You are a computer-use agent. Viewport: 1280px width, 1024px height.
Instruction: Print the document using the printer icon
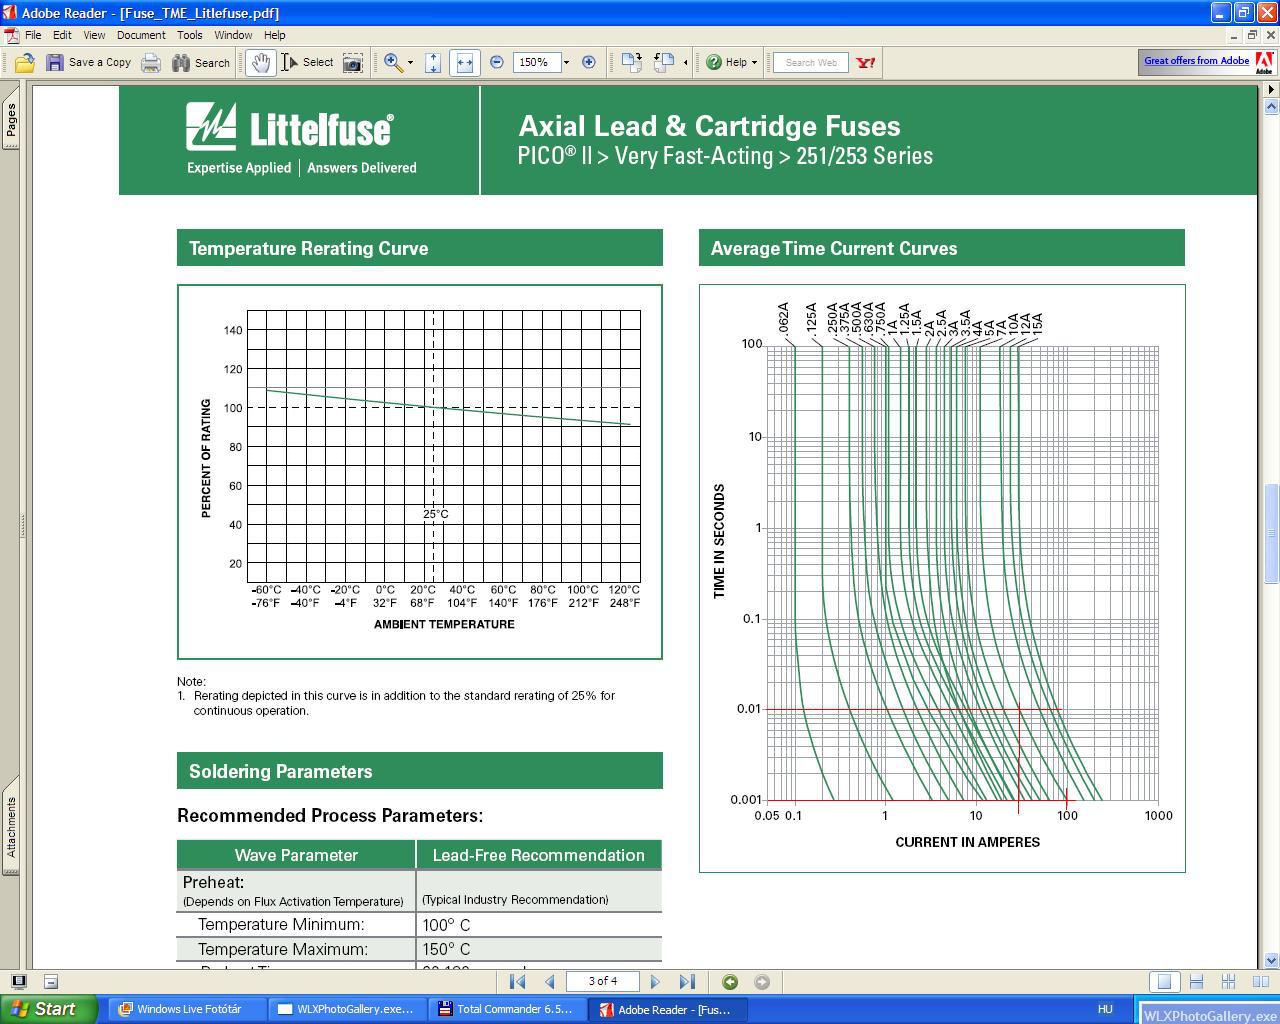click(151, 63)
